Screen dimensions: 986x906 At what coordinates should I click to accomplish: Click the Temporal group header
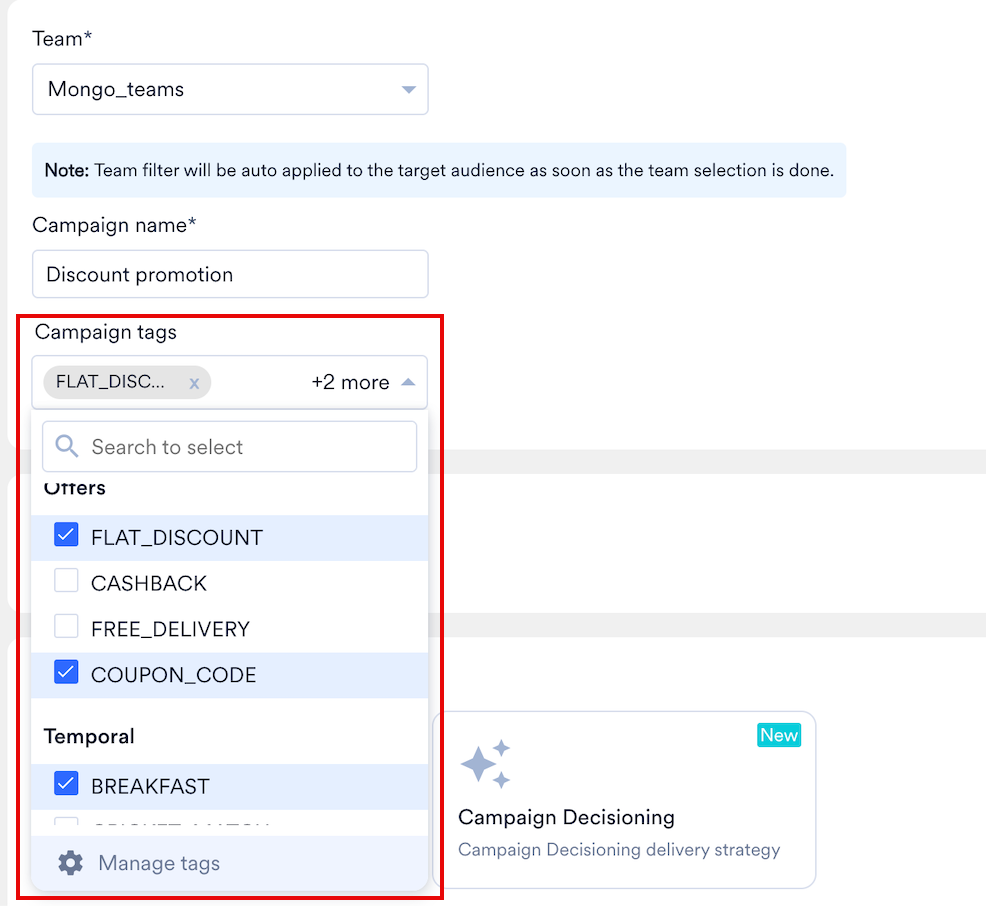tap(89, 736)
